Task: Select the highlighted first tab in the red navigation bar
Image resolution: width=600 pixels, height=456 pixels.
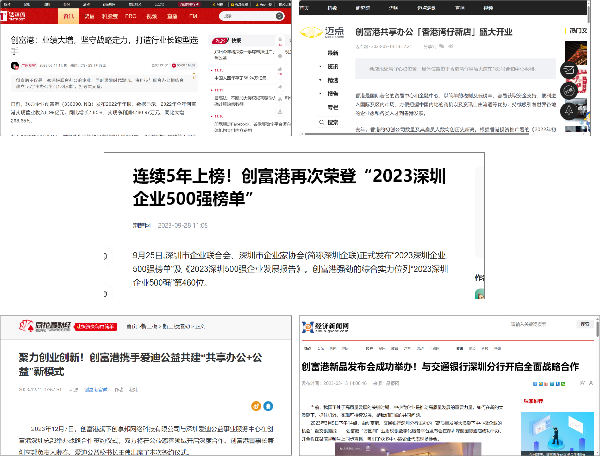Action: coord(68,16)
